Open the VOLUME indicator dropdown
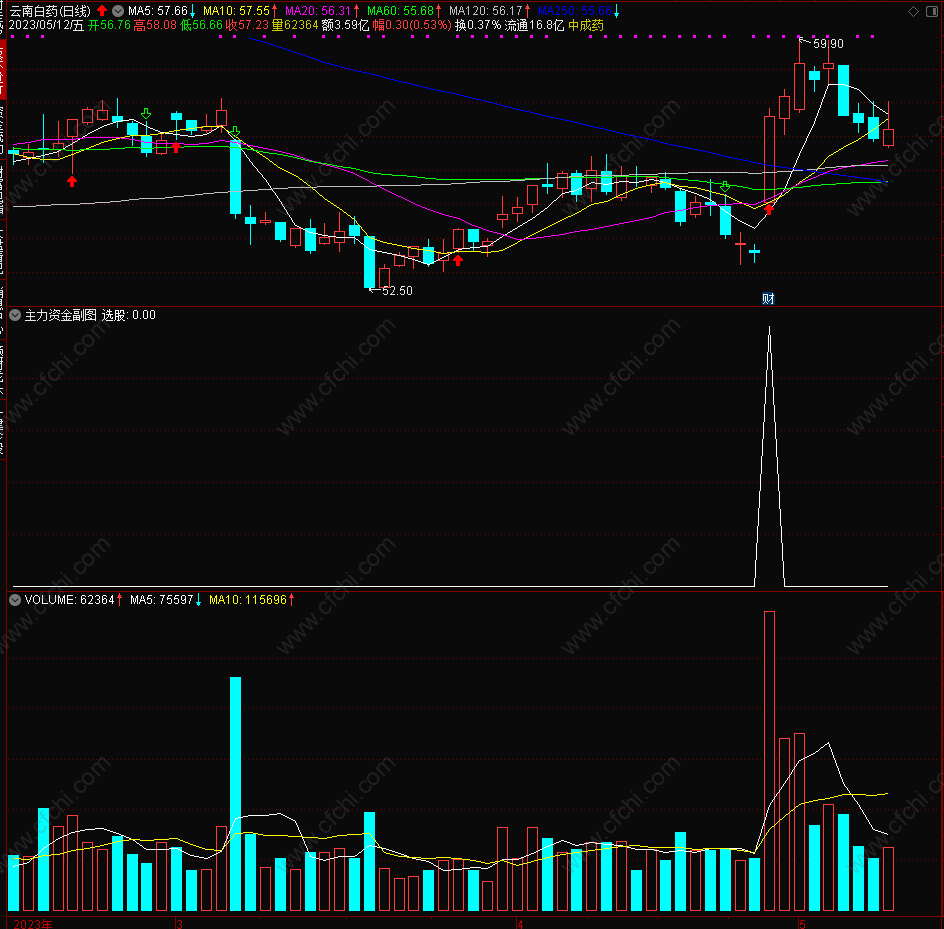Screen dimensions: 944x929 click(x=15, y=600)
